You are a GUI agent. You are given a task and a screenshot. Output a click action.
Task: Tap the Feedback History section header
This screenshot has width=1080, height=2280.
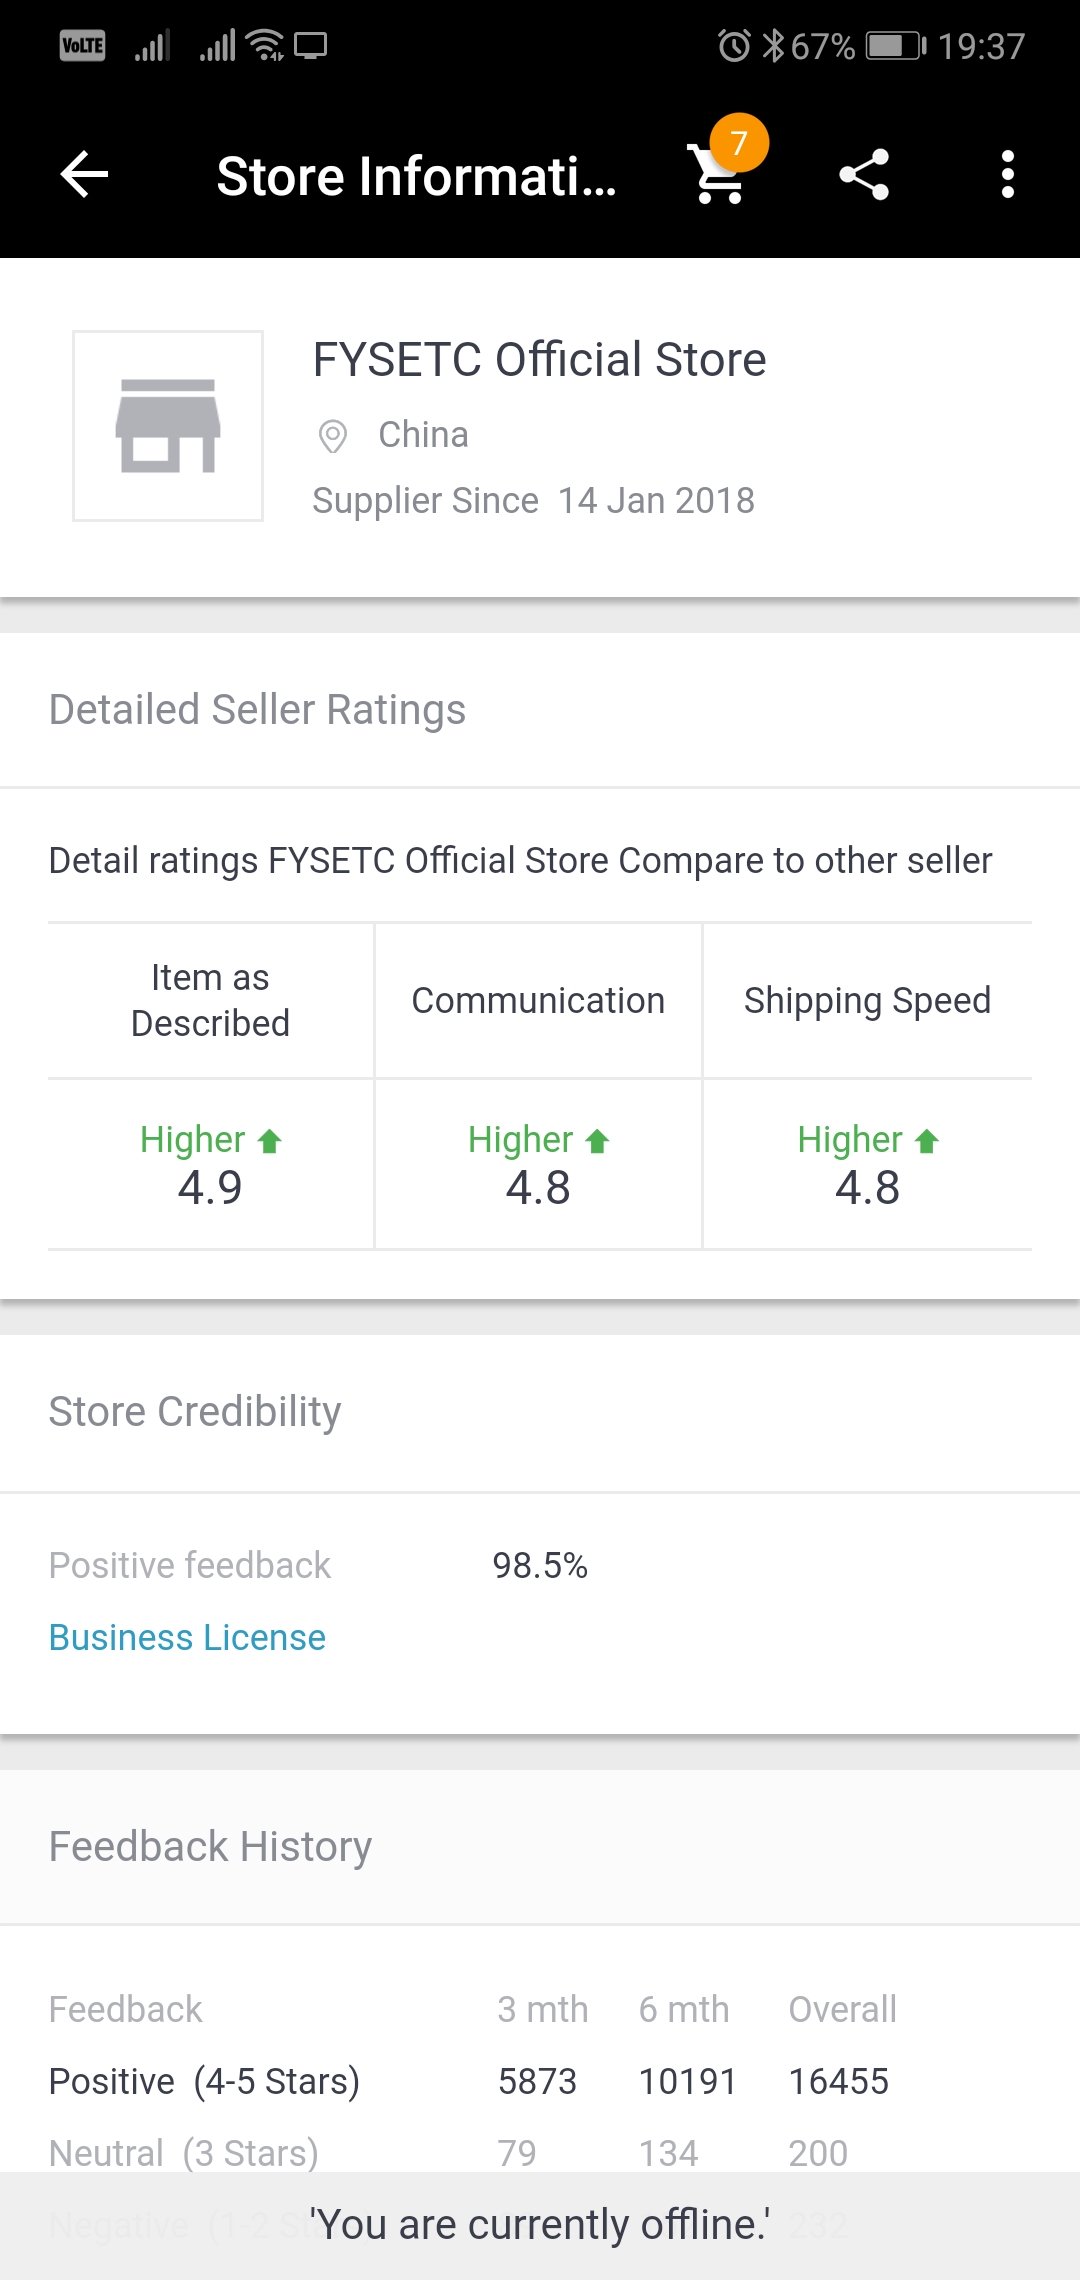click(210, 1847)
